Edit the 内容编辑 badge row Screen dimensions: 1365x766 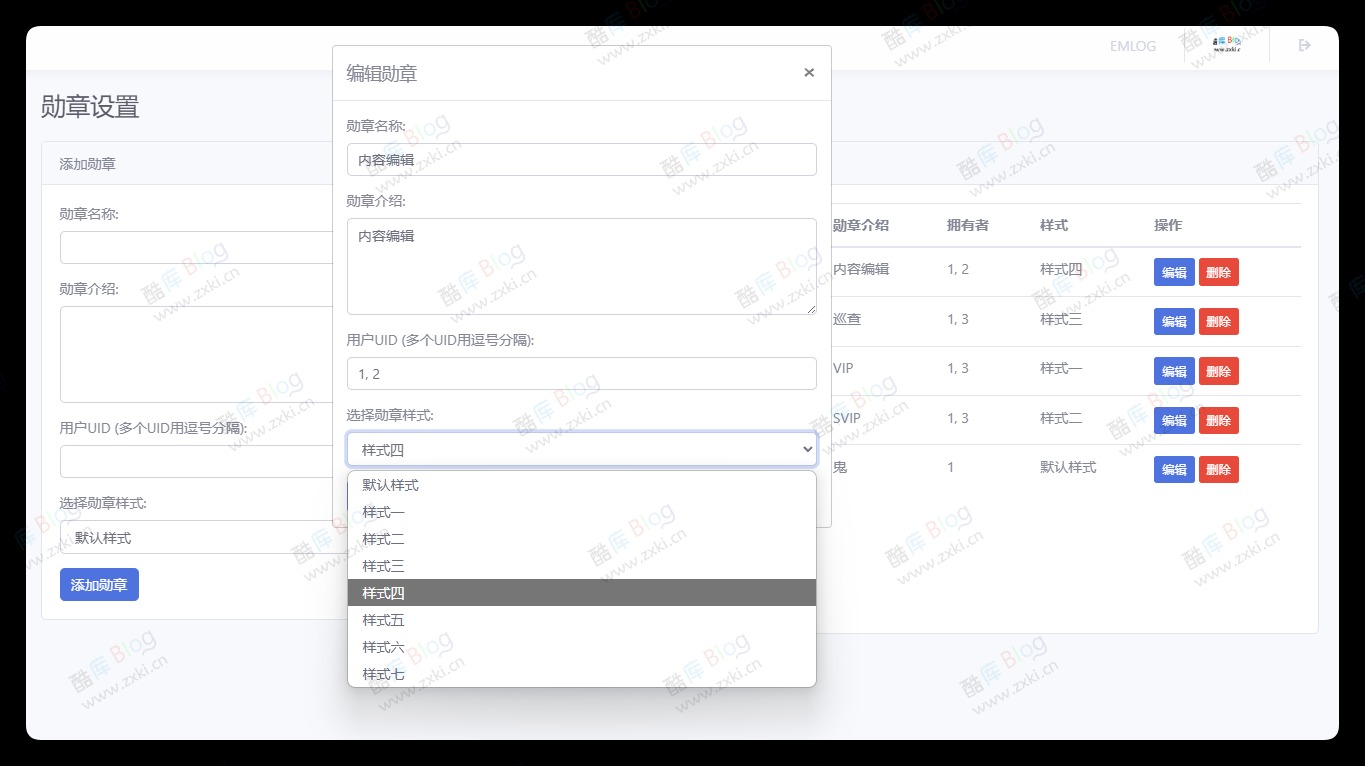point(1173,271)
